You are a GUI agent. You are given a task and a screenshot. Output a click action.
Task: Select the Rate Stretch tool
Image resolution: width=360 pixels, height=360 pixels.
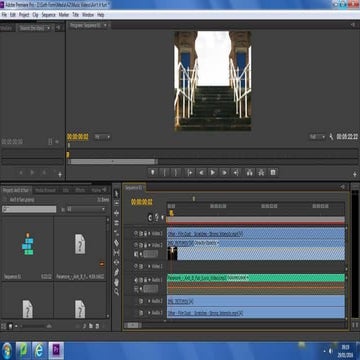[x=117, y=232]
